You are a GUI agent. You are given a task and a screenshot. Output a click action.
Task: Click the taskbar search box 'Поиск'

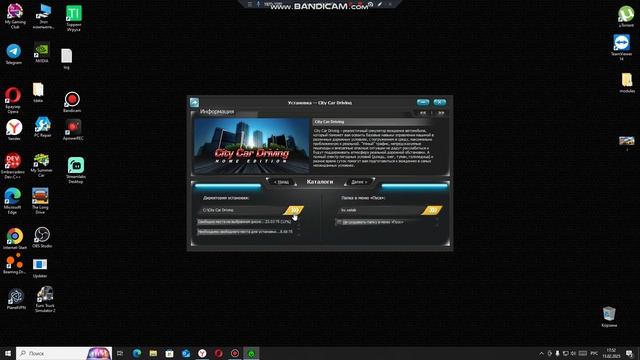point(64,353)
